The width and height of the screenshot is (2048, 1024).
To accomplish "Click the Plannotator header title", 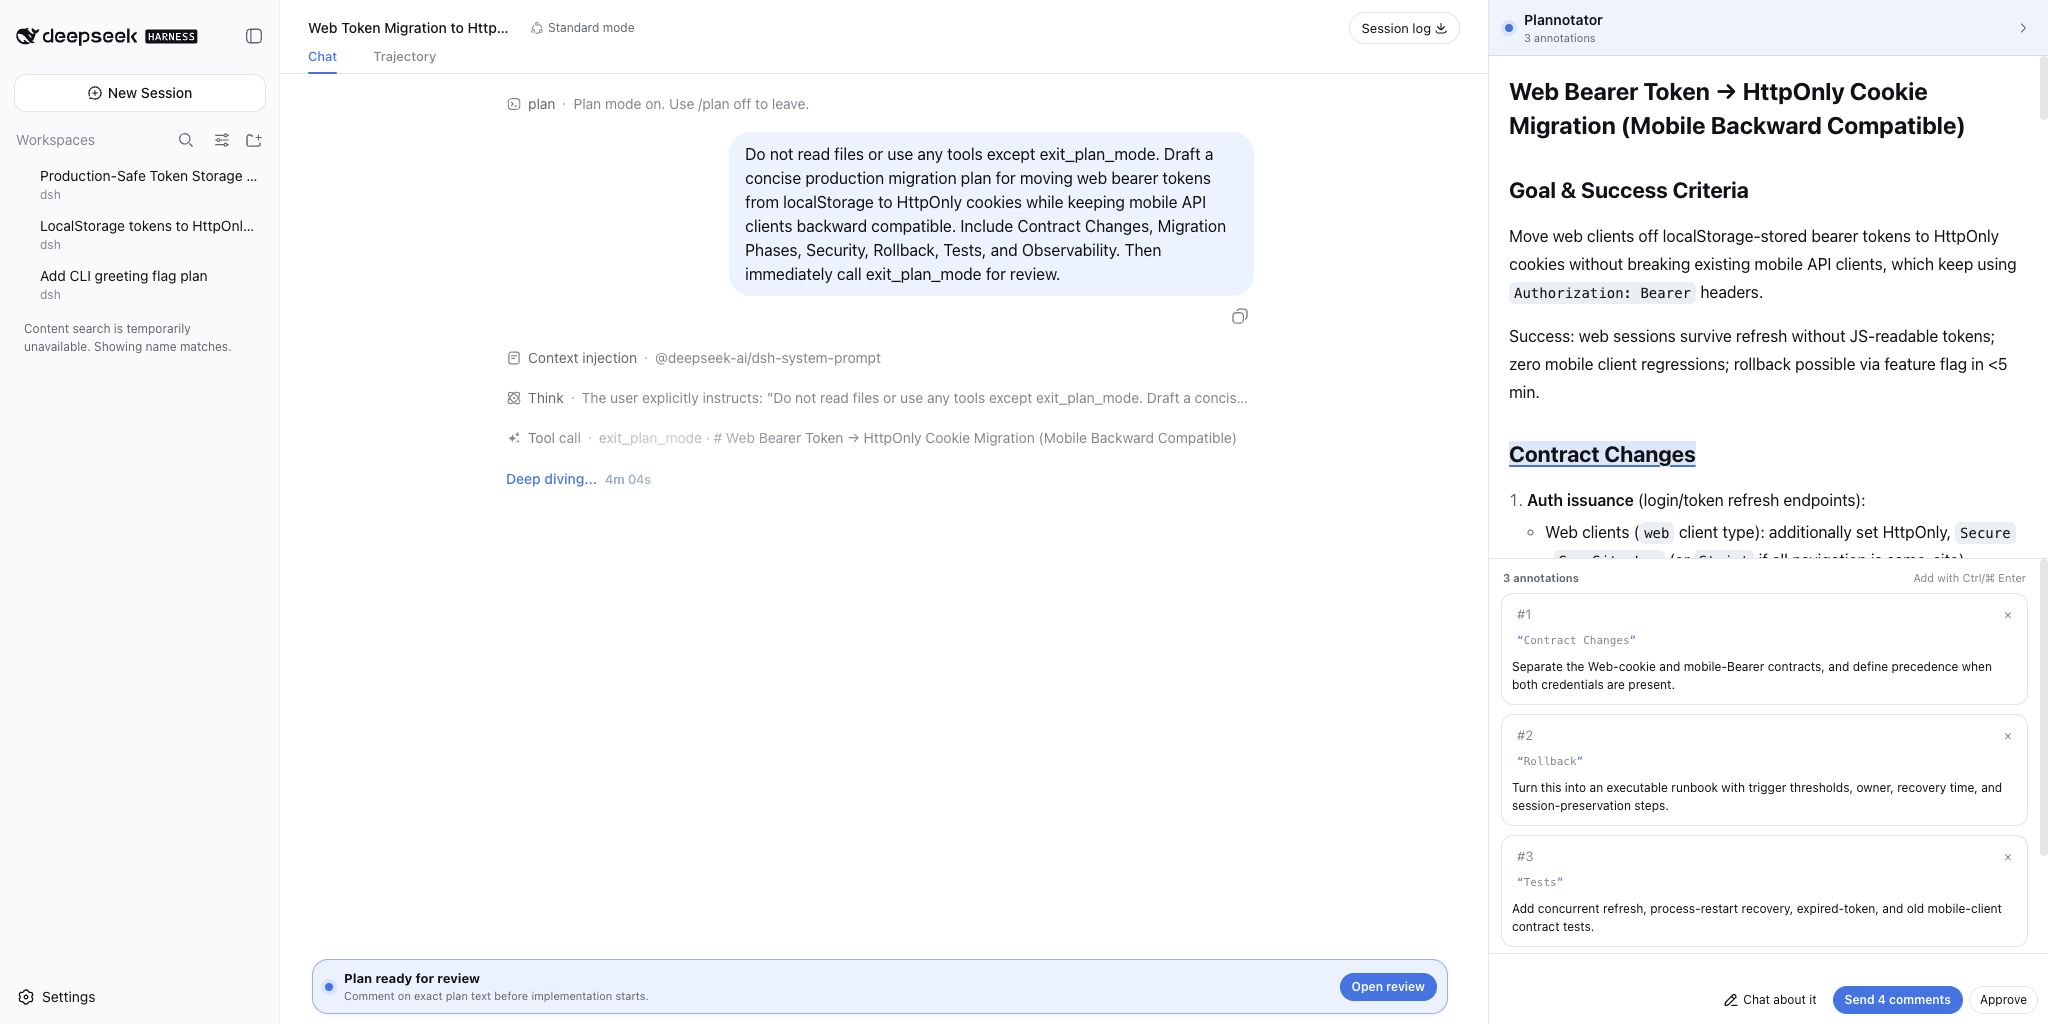I will coord(1563,20).
